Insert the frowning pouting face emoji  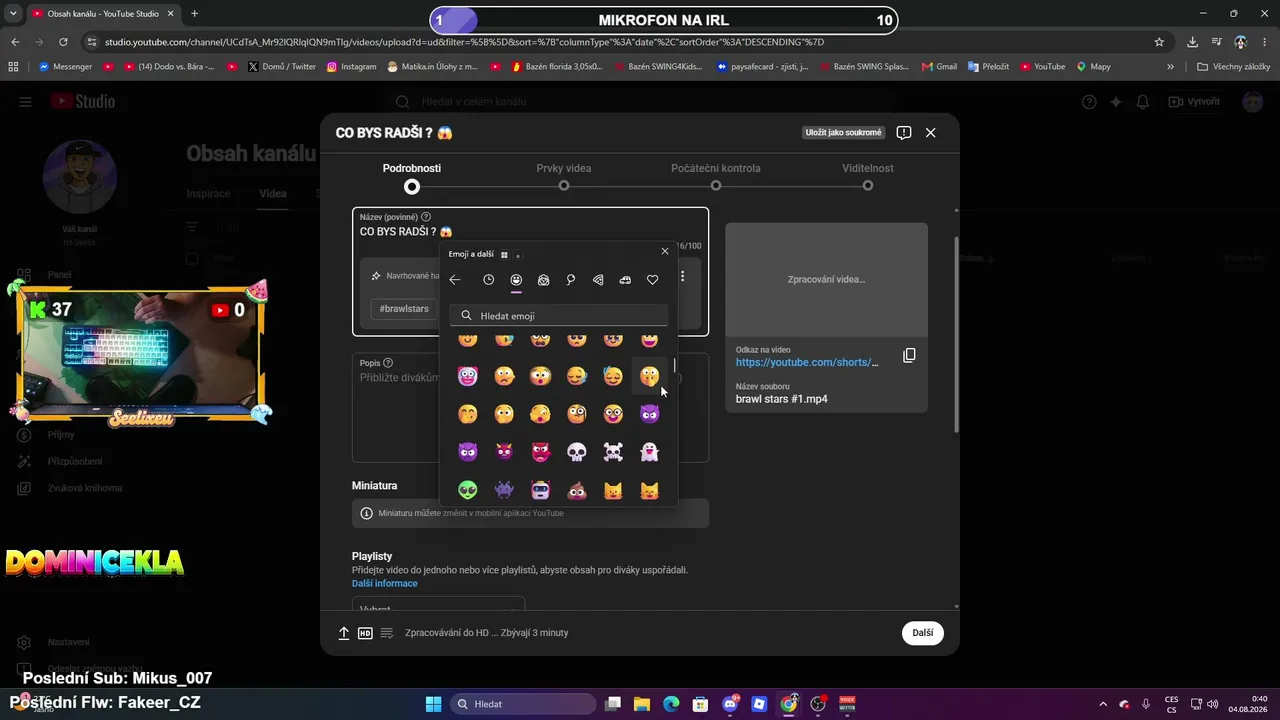coord(504,376)
